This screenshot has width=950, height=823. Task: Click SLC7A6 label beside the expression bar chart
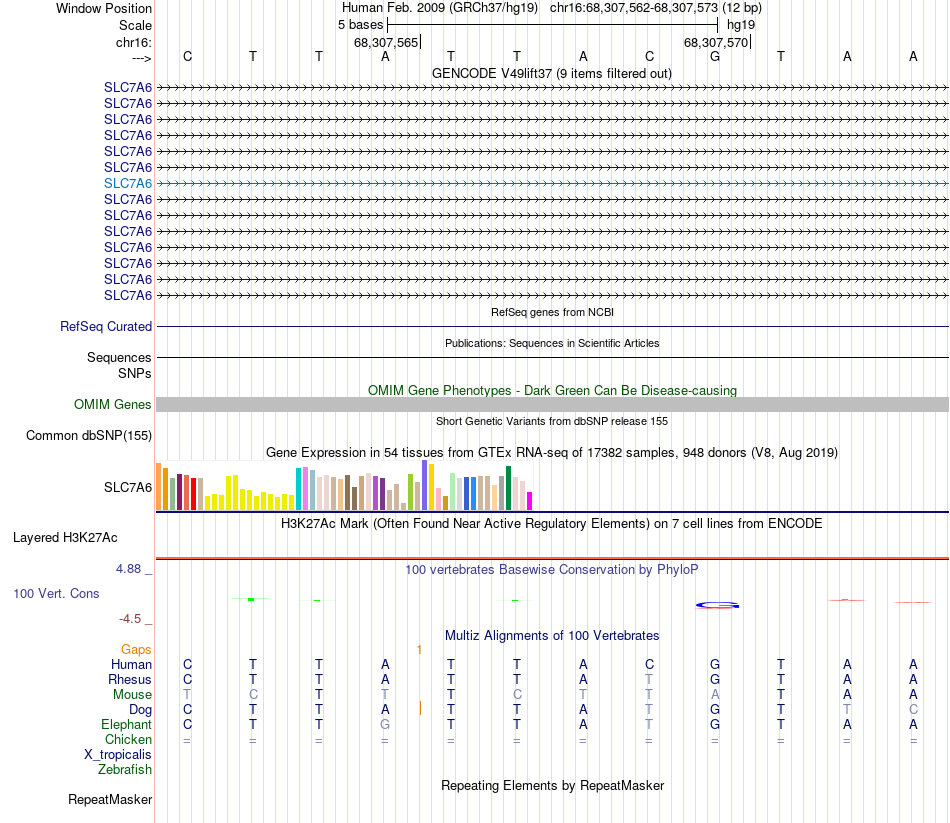pos(128,487)
